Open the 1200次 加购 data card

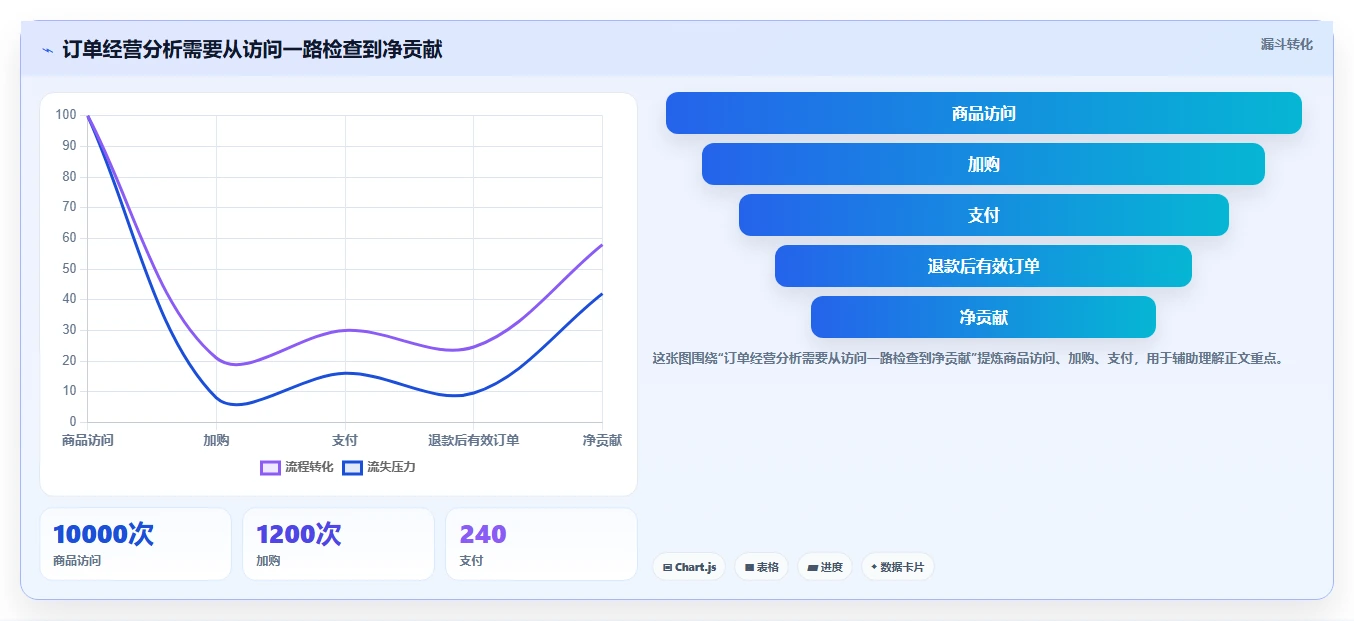pyautogui.click(x=338, y=544)
